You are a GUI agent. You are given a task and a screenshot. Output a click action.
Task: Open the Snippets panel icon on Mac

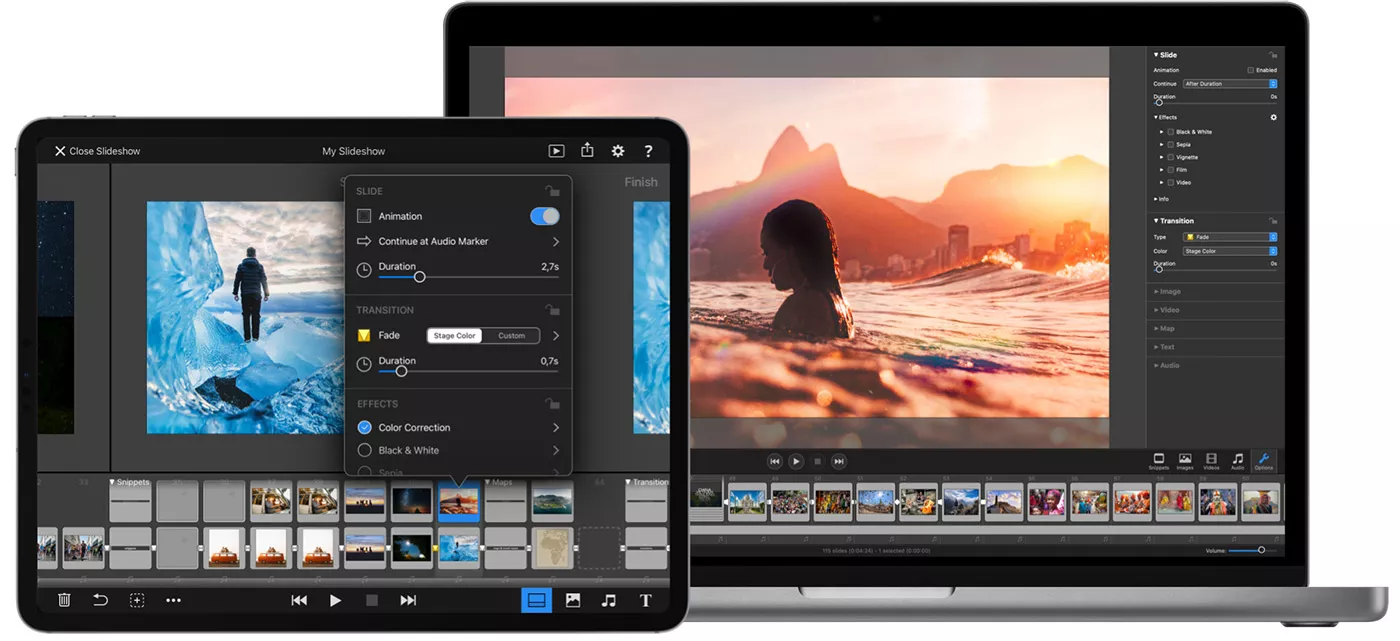(x=1158, y=461)
